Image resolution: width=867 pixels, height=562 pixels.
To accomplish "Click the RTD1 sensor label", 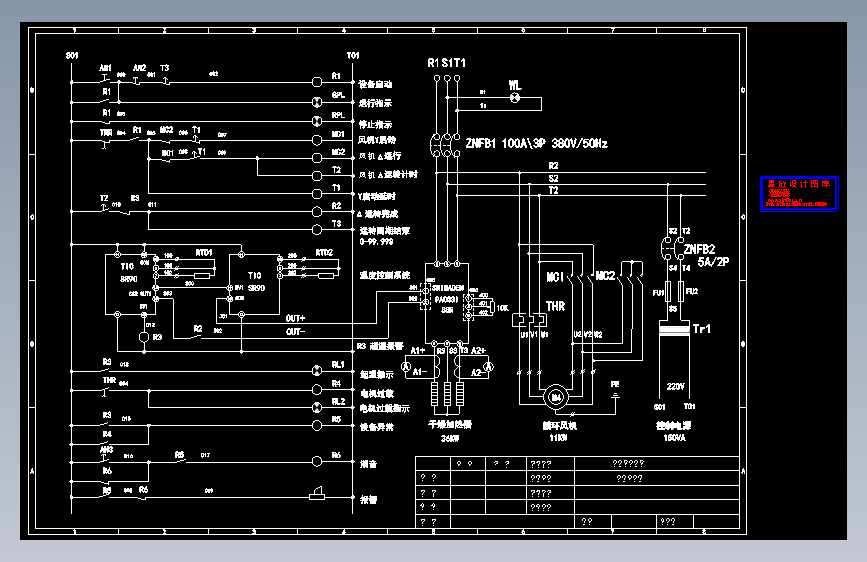I will click(204, 252).
